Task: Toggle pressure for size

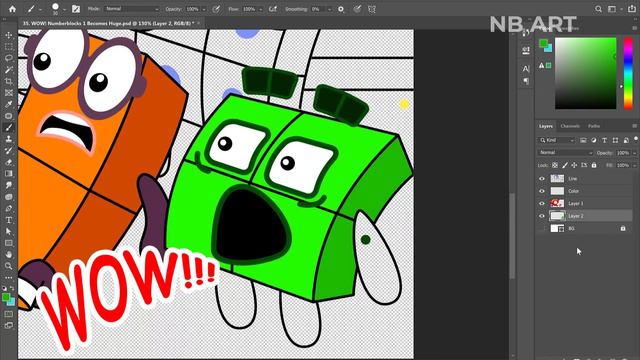Action: click(357, 9)
